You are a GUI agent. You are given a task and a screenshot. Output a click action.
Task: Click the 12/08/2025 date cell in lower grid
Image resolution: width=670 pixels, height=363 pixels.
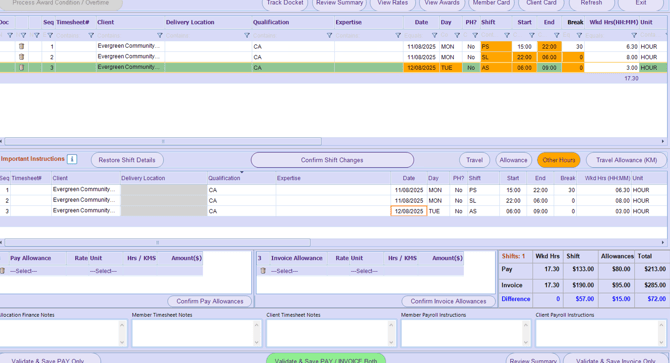pos(408,211)
